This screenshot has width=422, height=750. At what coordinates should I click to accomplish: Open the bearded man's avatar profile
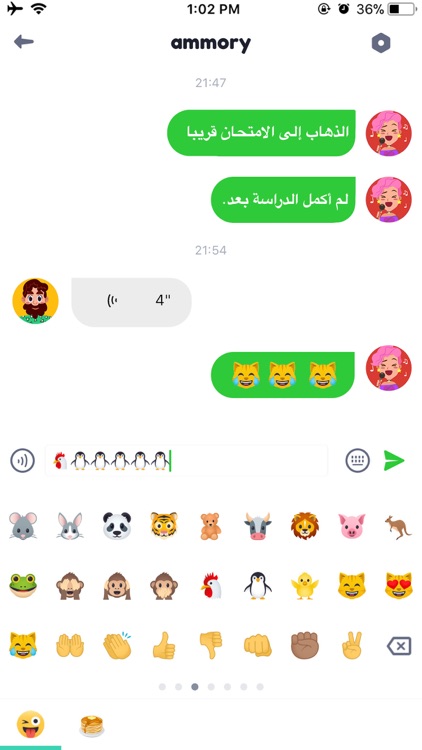35,301
